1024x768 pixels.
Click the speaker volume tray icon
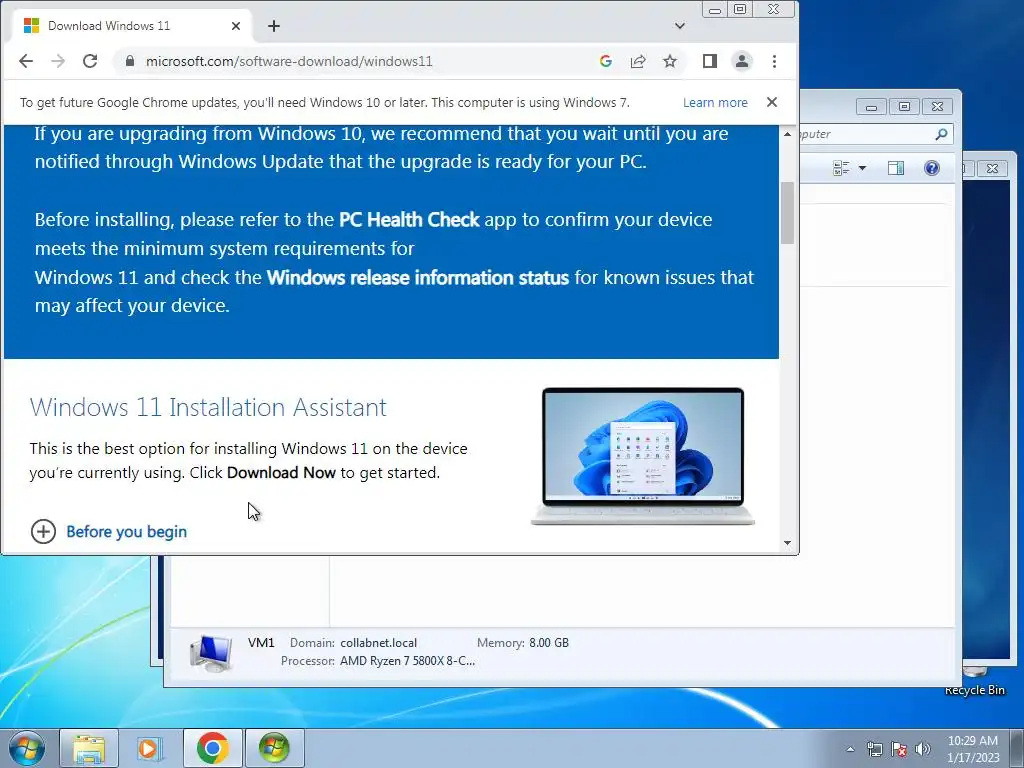point(923,749)
